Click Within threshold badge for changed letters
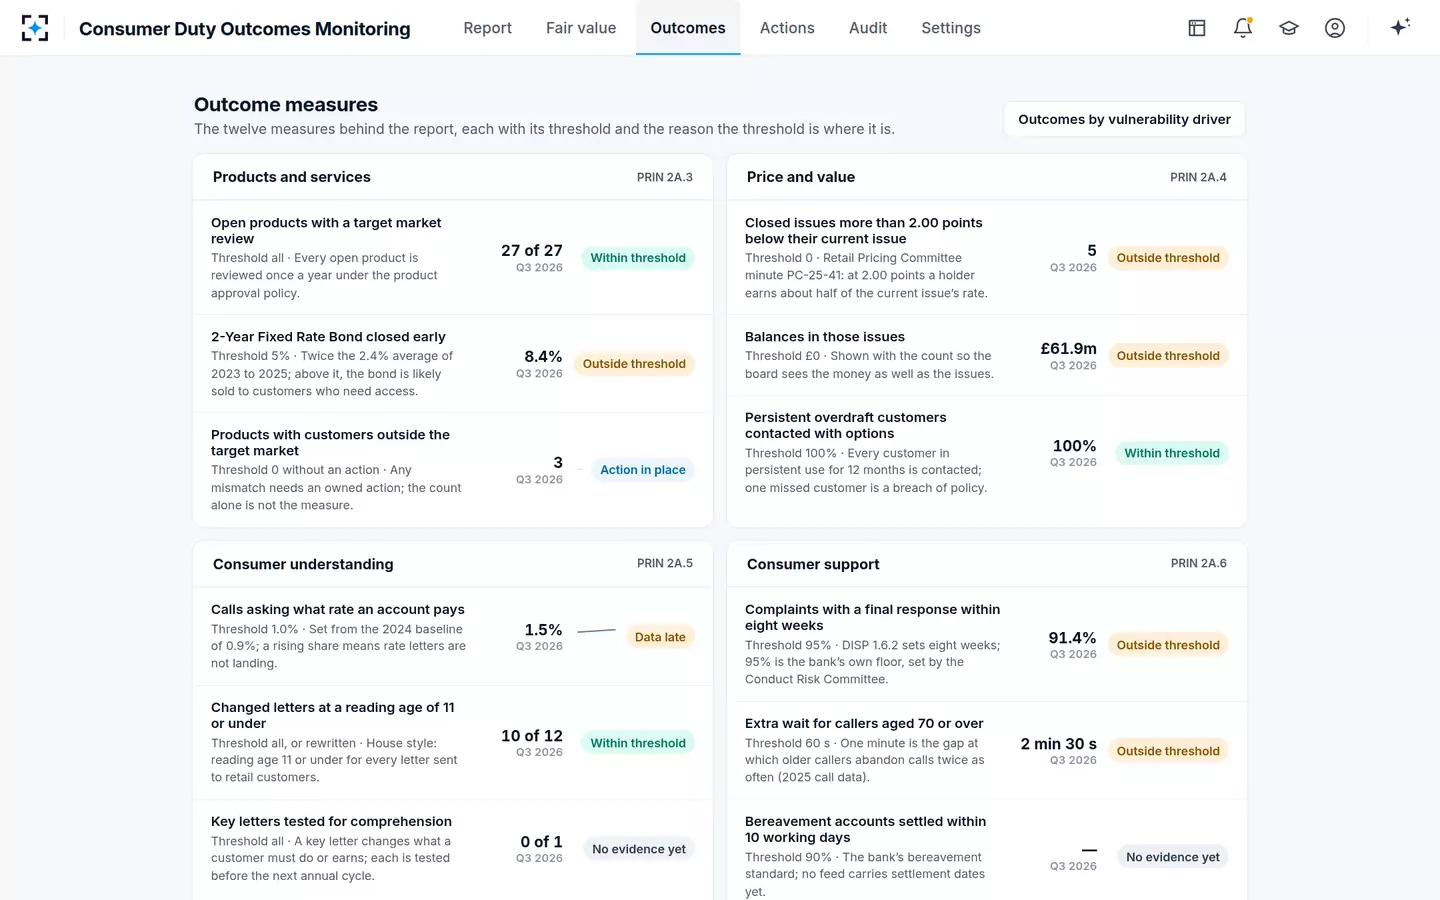This screenshot has width=1440, height=900. click(x=638, y=743)
